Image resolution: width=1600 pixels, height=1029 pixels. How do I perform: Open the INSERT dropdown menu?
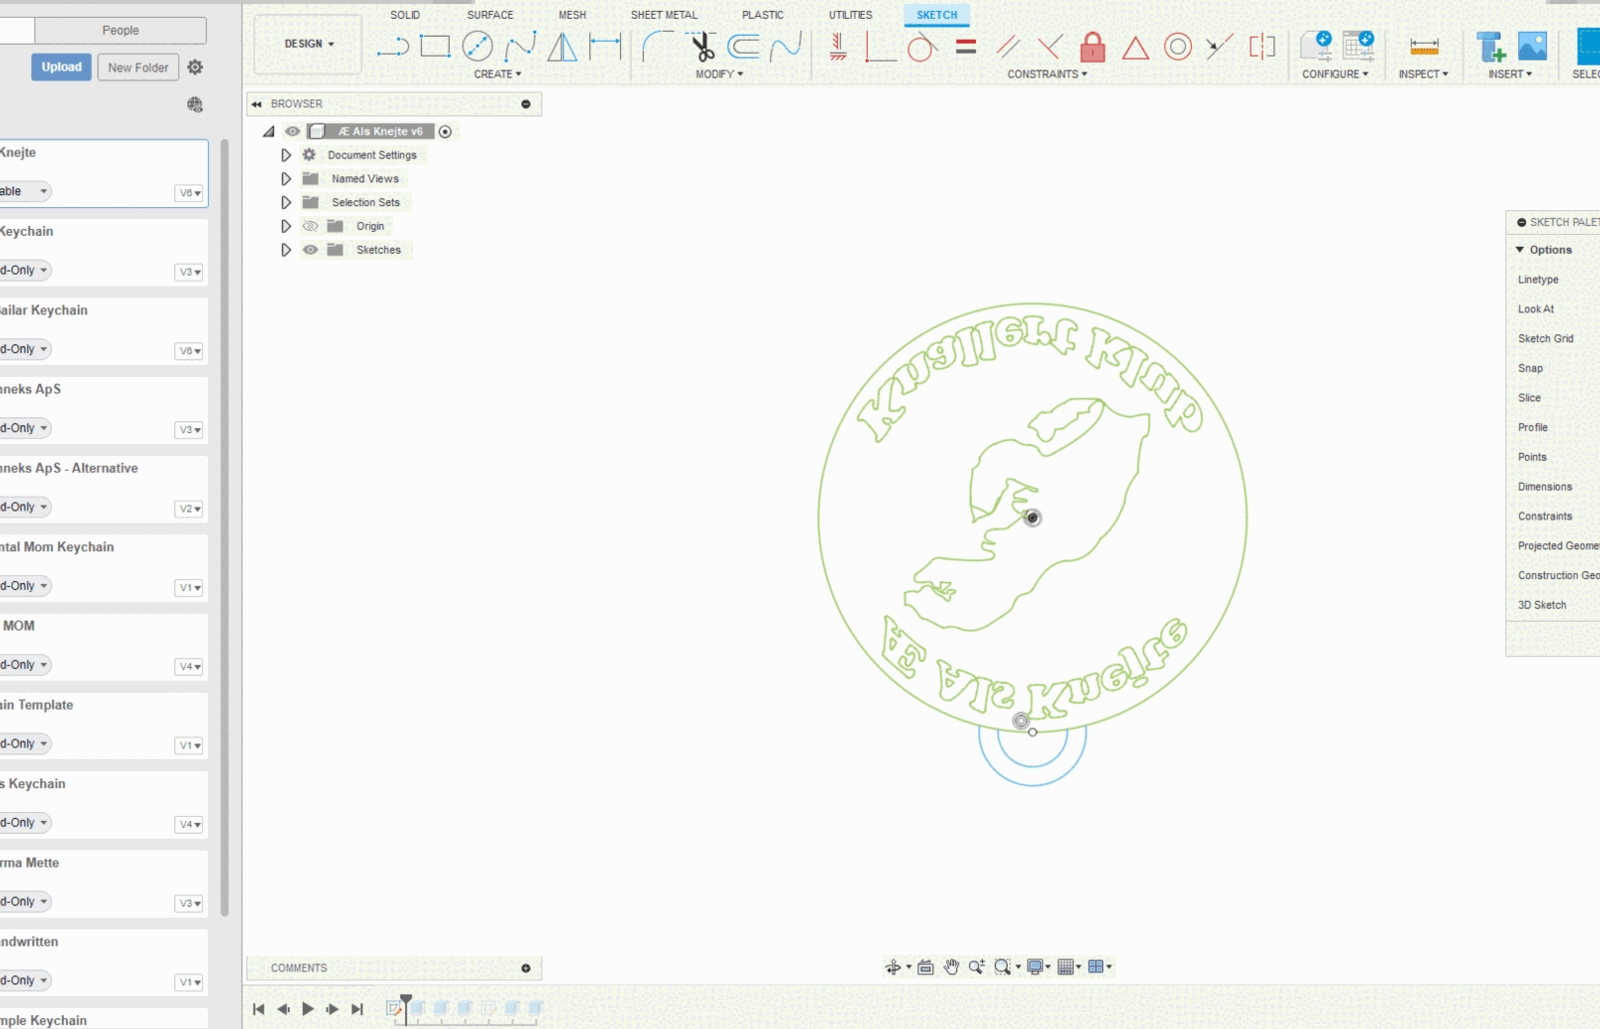click(x=1510, y=74)
